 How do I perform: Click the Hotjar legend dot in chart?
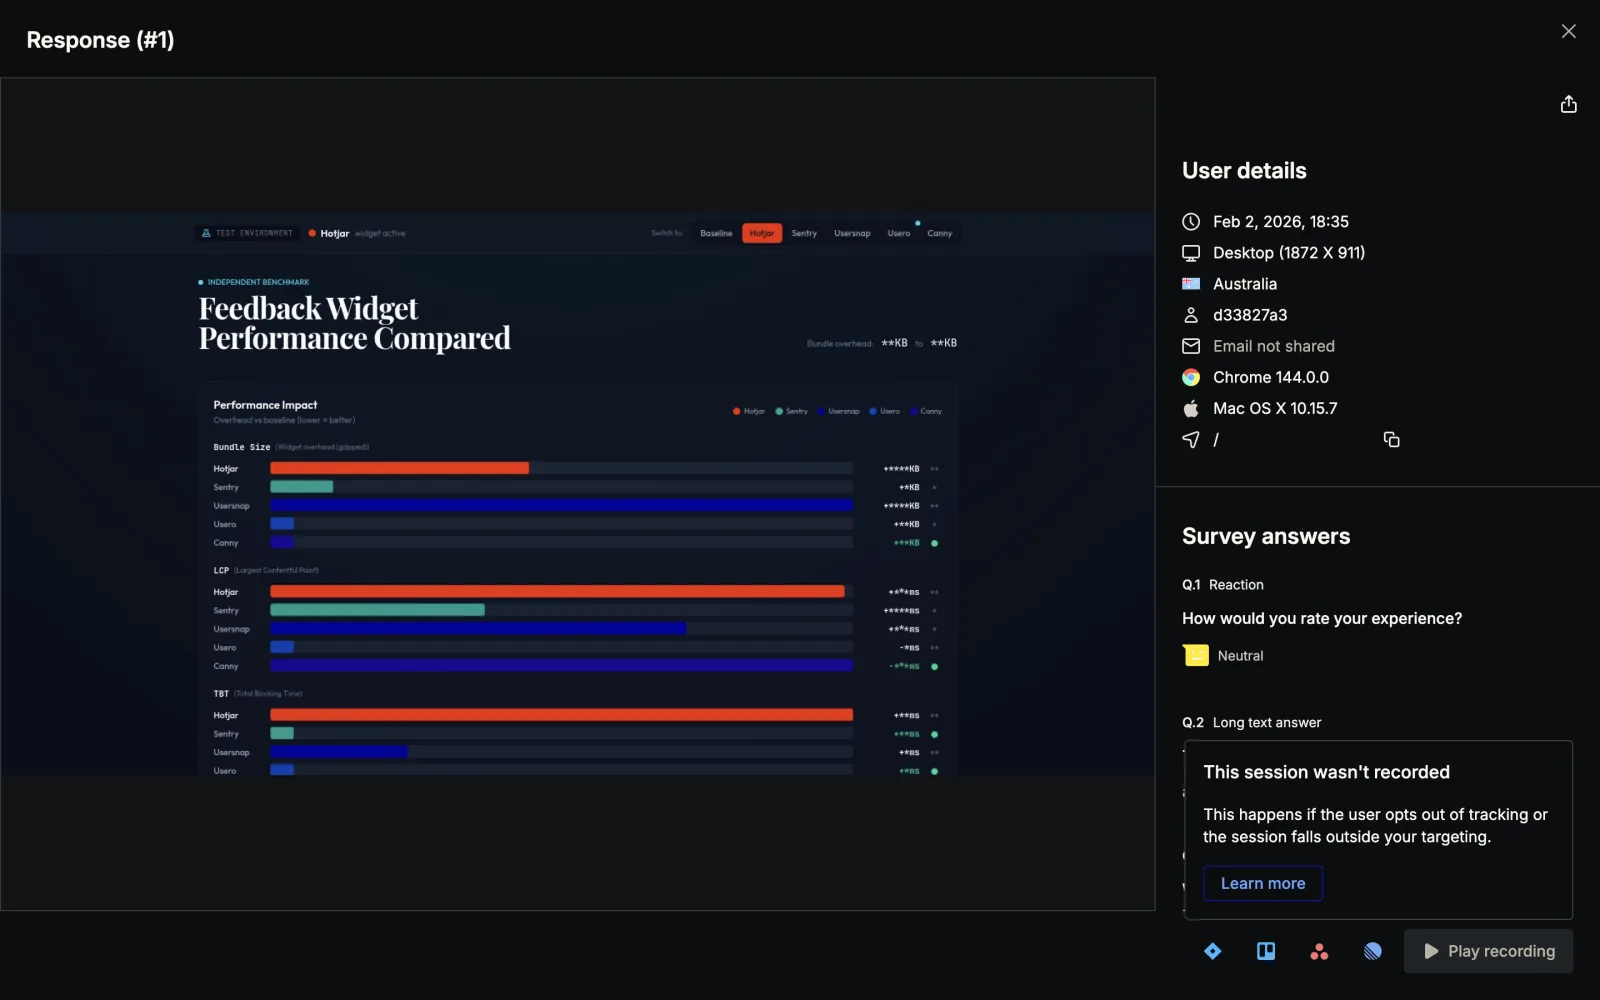(x=736, y=411)
